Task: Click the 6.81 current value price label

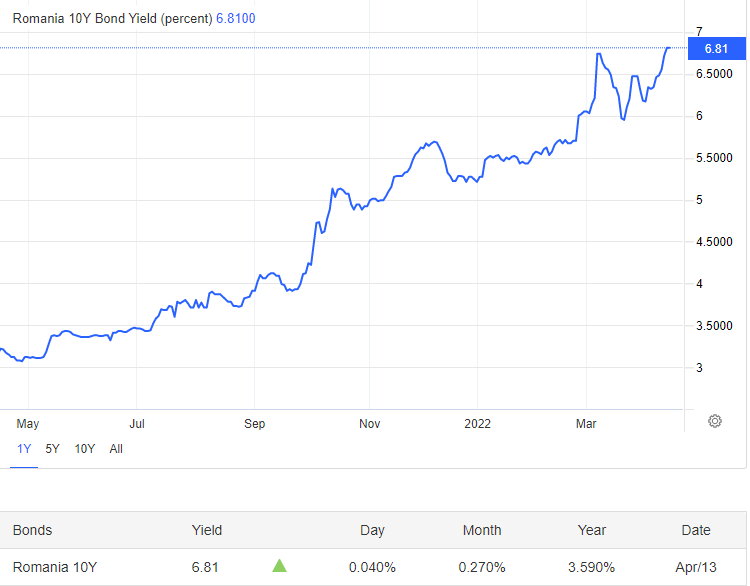Action: 716,48
